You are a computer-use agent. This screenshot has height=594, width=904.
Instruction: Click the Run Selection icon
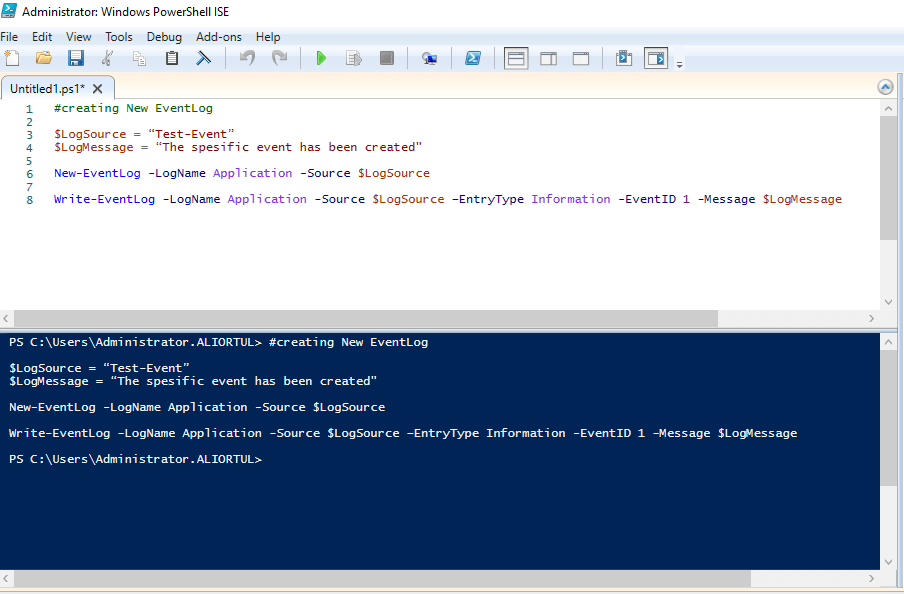353,58
